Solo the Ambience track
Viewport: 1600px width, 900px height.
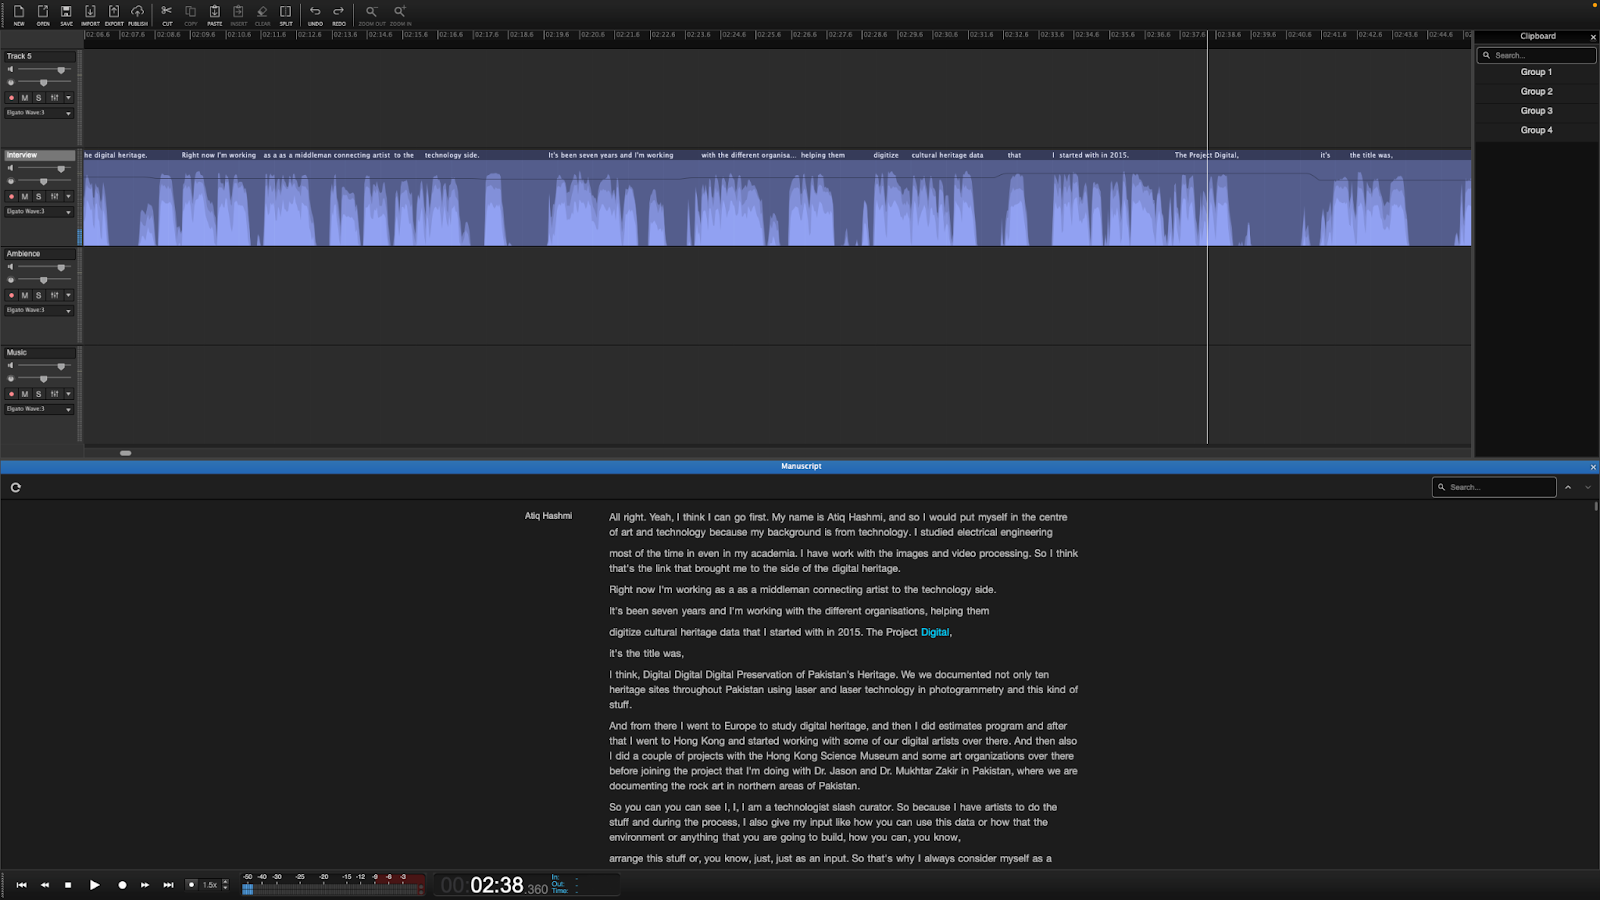39,296
